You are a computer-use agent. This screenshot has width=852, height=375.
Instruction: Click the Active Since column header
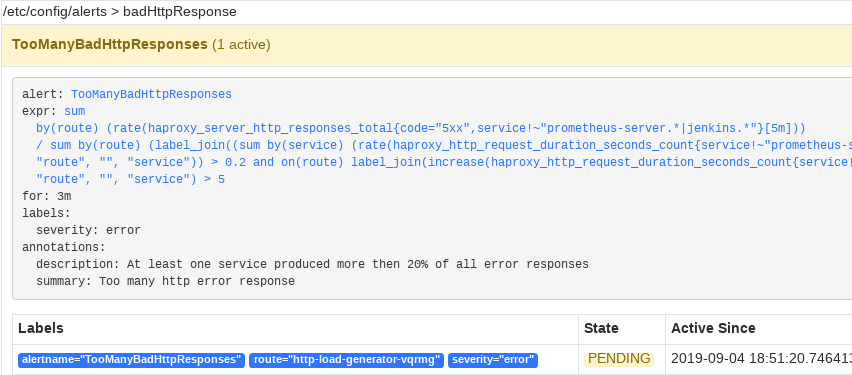click(x=713, y=328)
